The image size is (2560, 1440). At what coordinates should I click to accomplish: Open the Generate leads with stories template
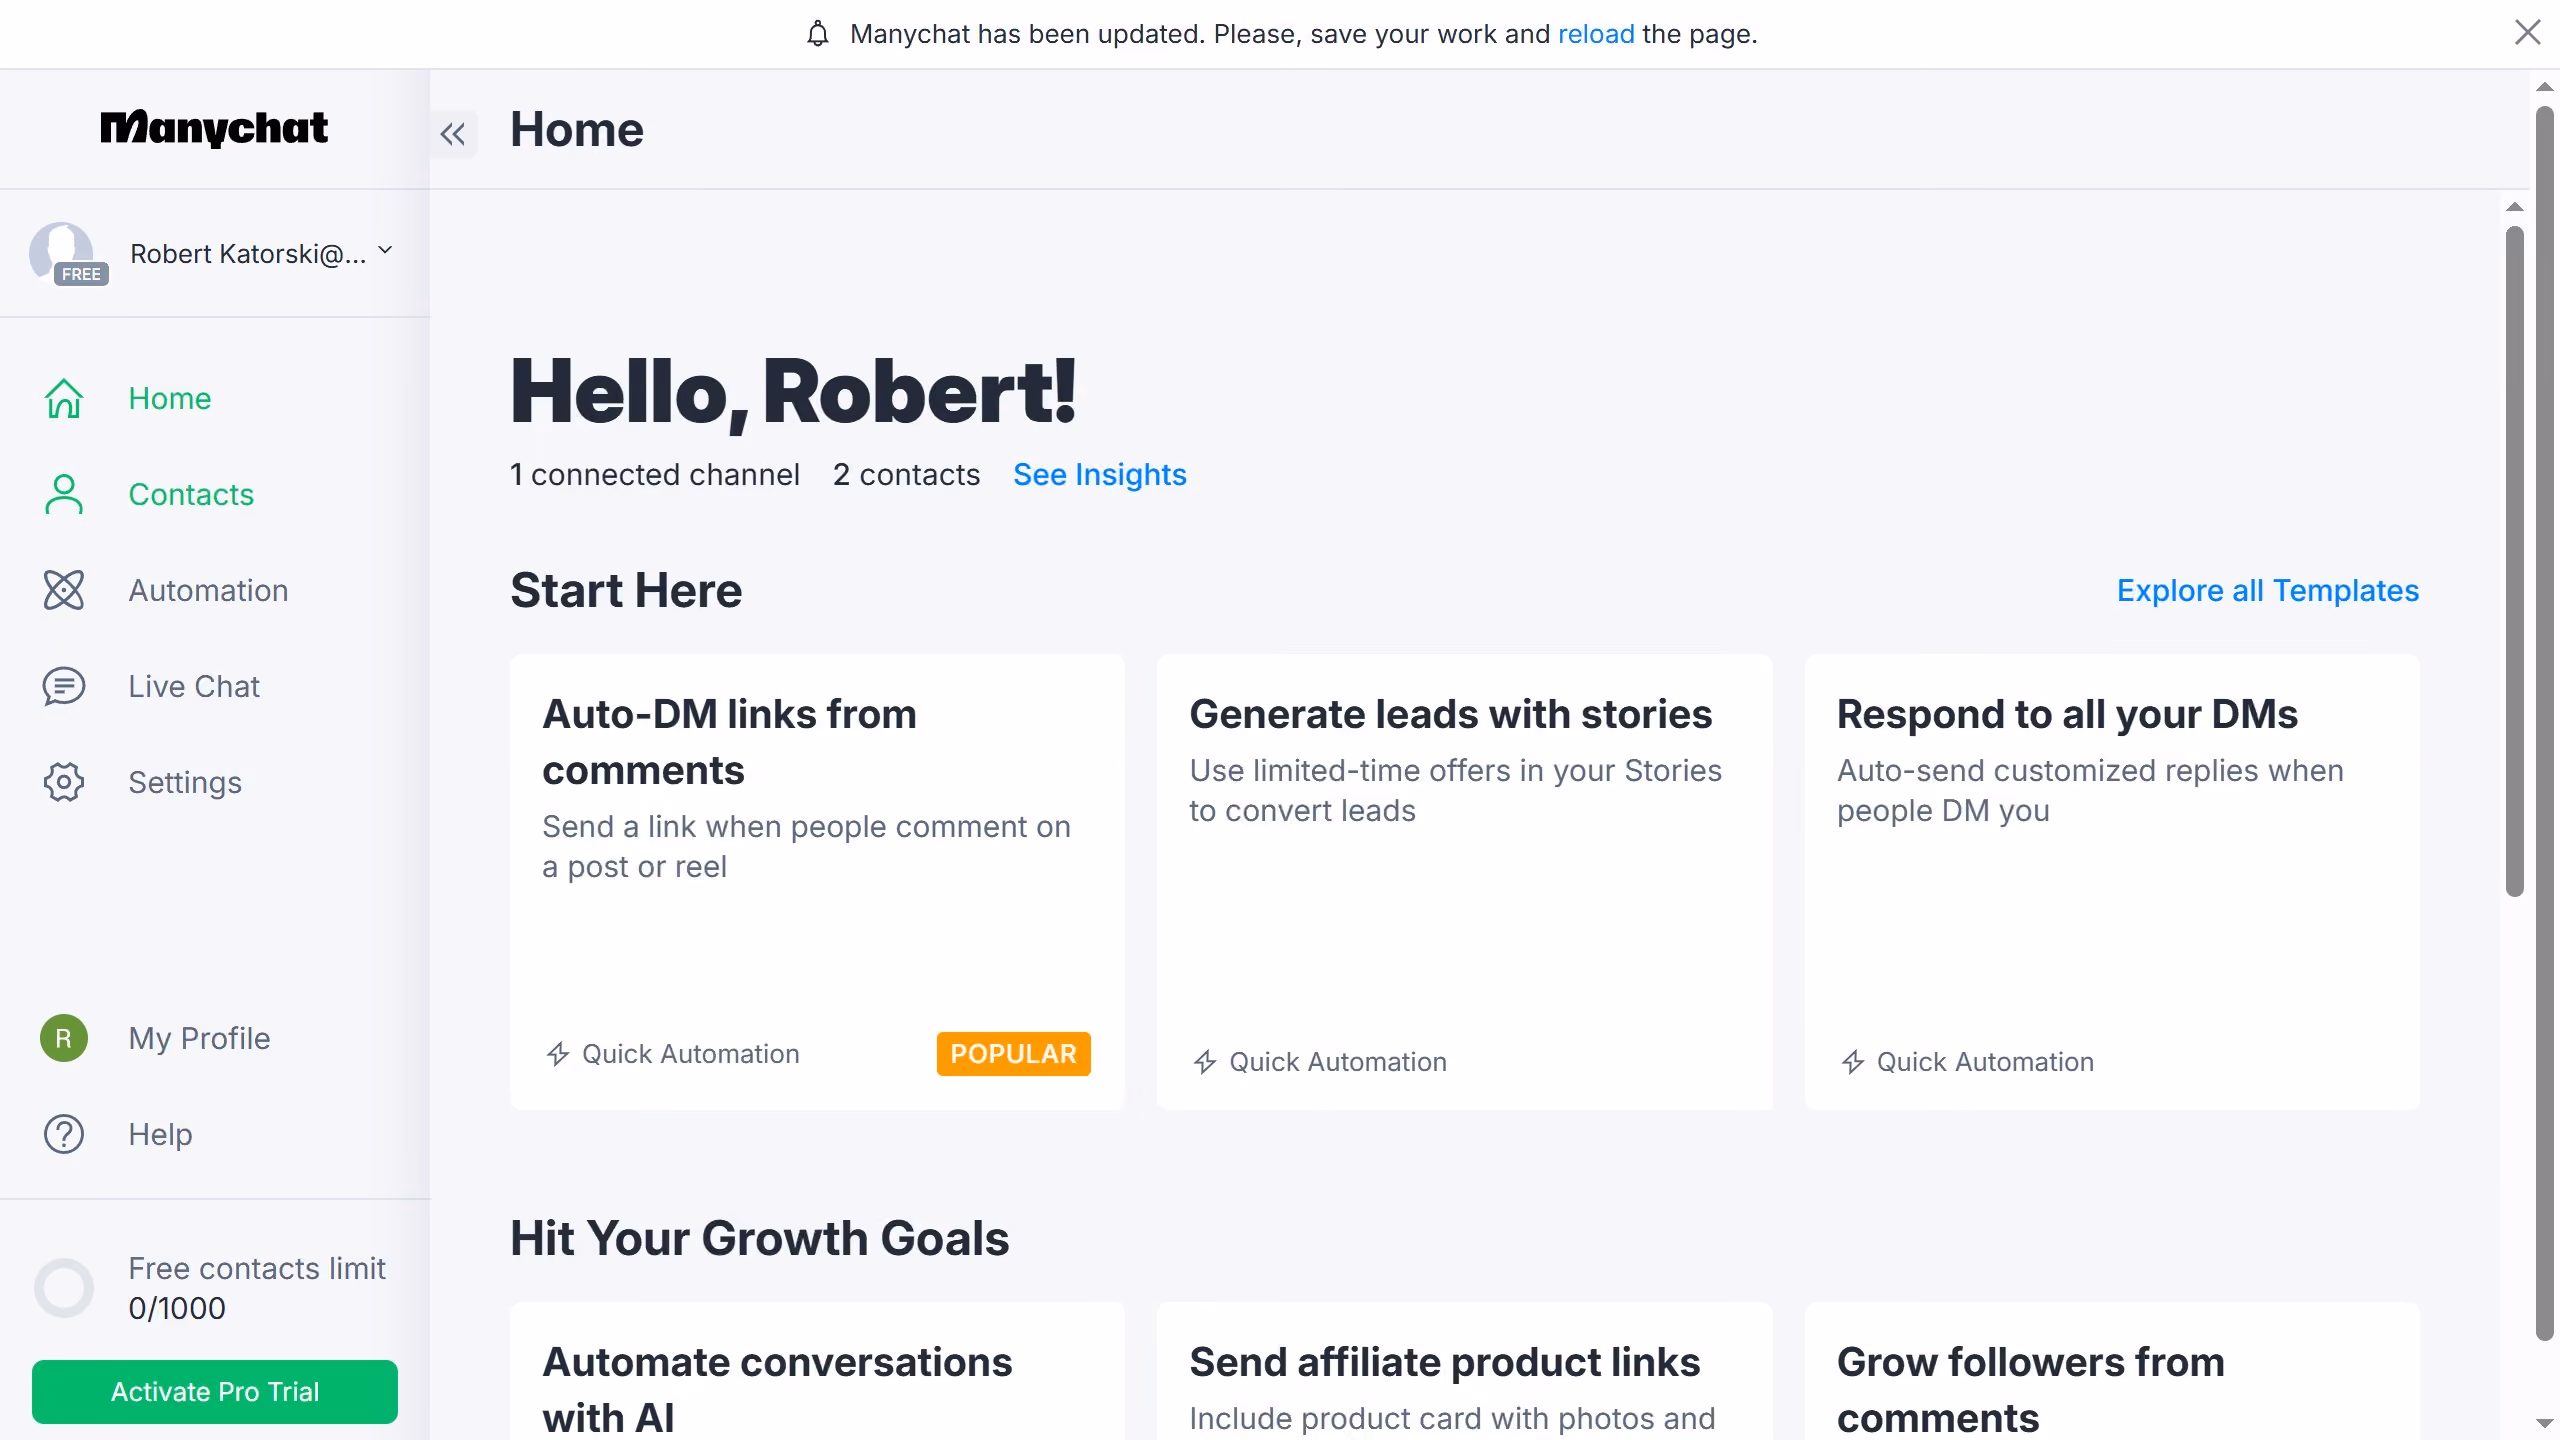(x=1464, y=881)
